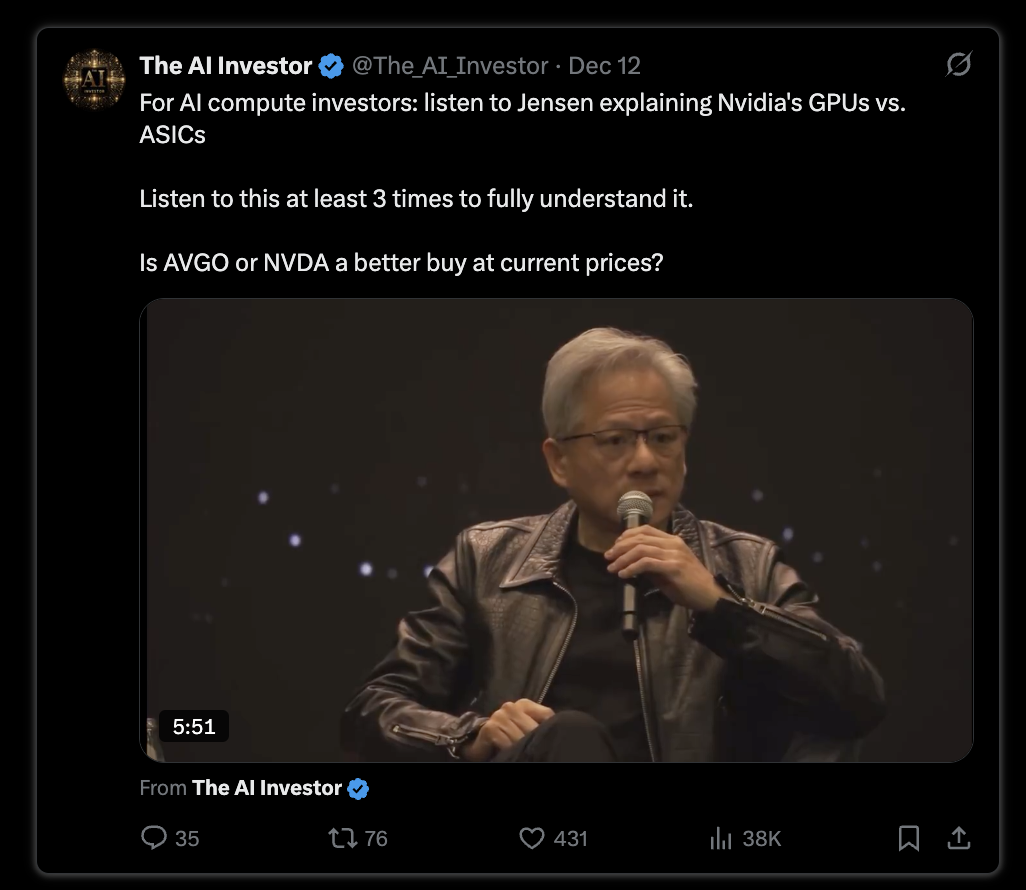Click the @The_AI_Investor handle
Image resolution: width=1026 pixels, height=890 pixels.
point(450,65)
